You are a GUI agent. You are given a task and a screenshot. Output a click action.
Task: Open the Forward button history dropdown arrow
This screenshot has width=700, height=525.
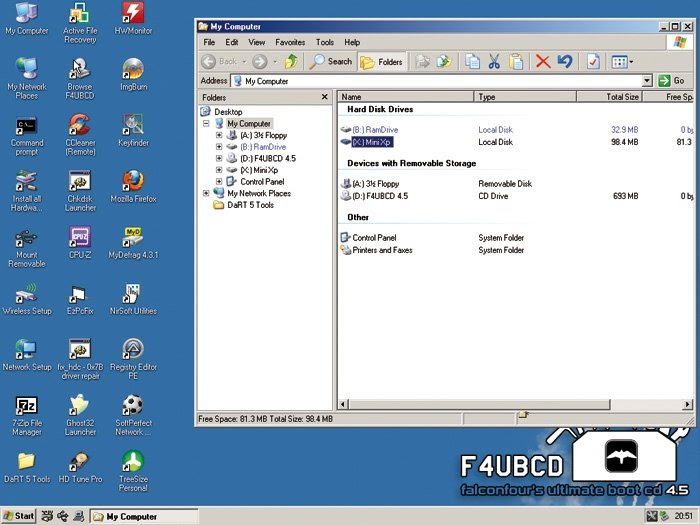click(x=275, y=62)
